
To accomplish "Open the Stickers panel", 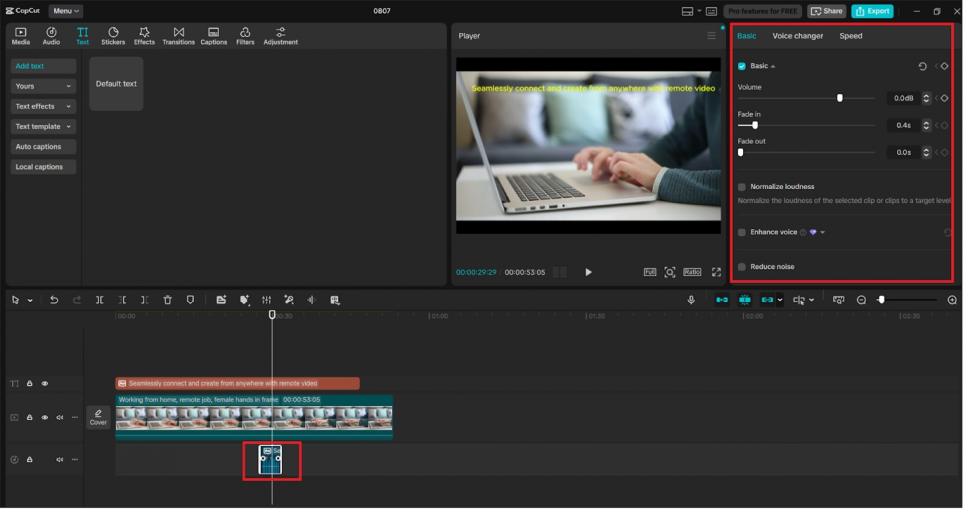I will coord(113,36).
